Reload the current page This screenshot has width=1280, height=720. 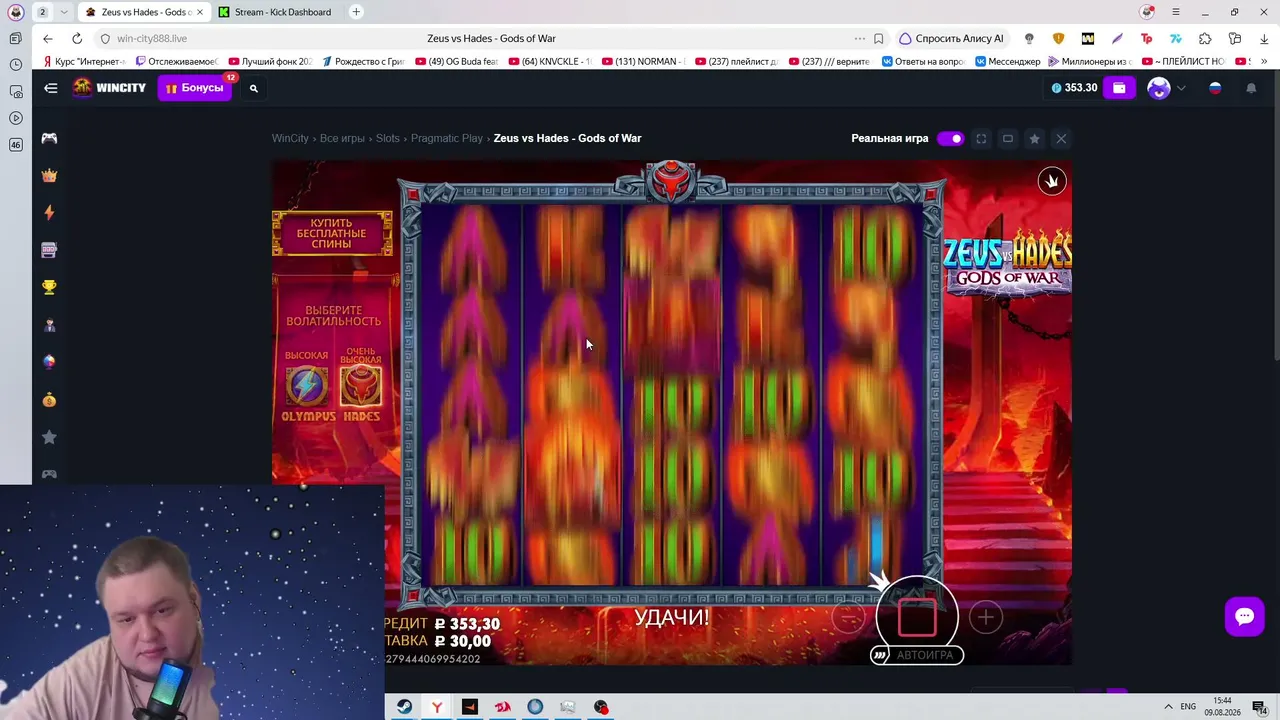[77, 38]
